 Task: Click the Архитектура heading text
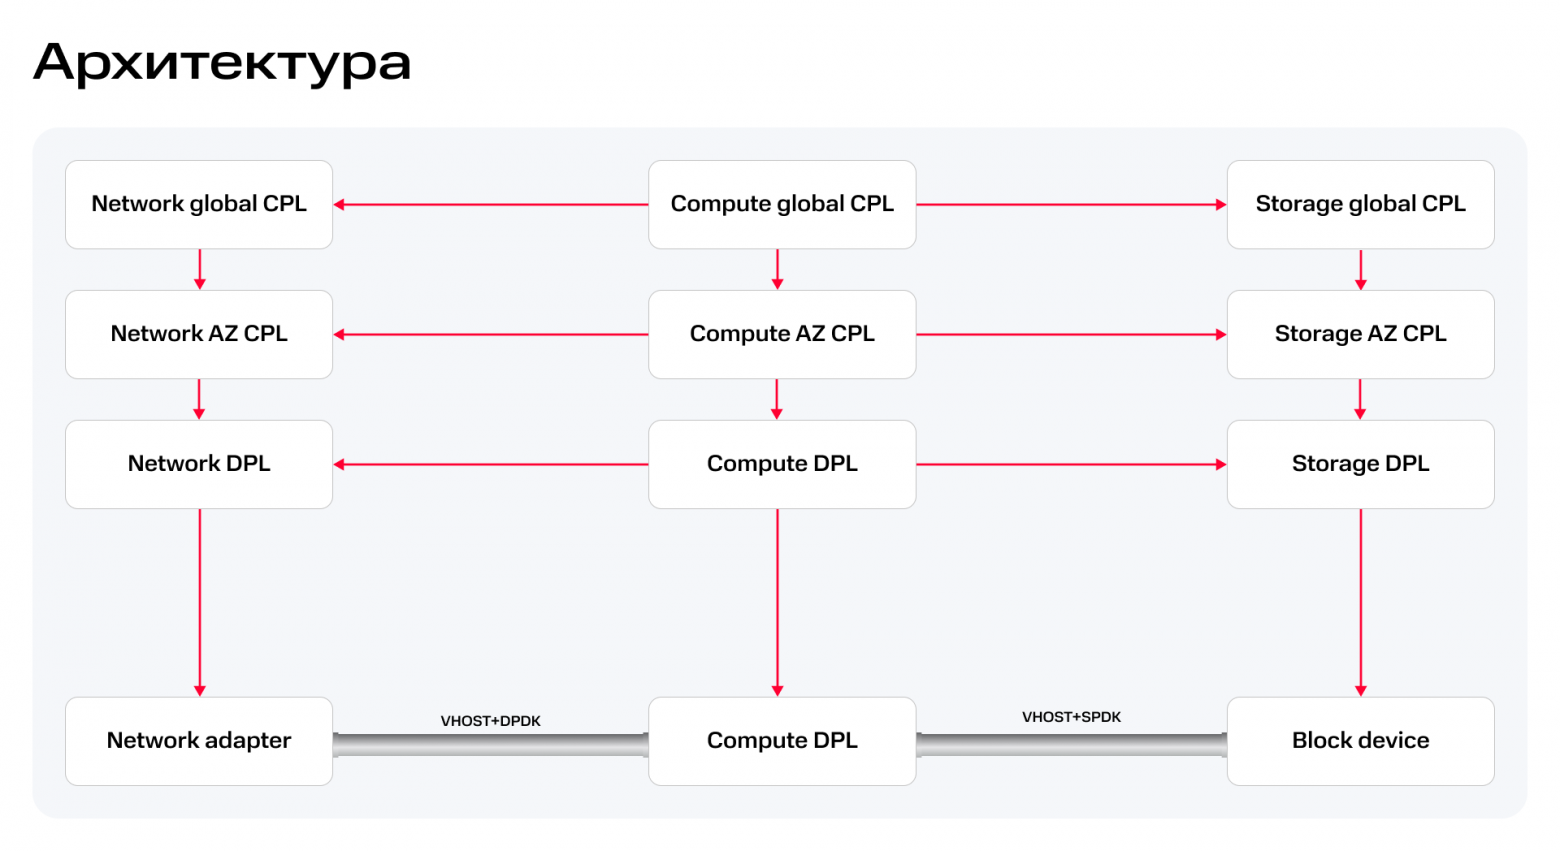(222, 62)
